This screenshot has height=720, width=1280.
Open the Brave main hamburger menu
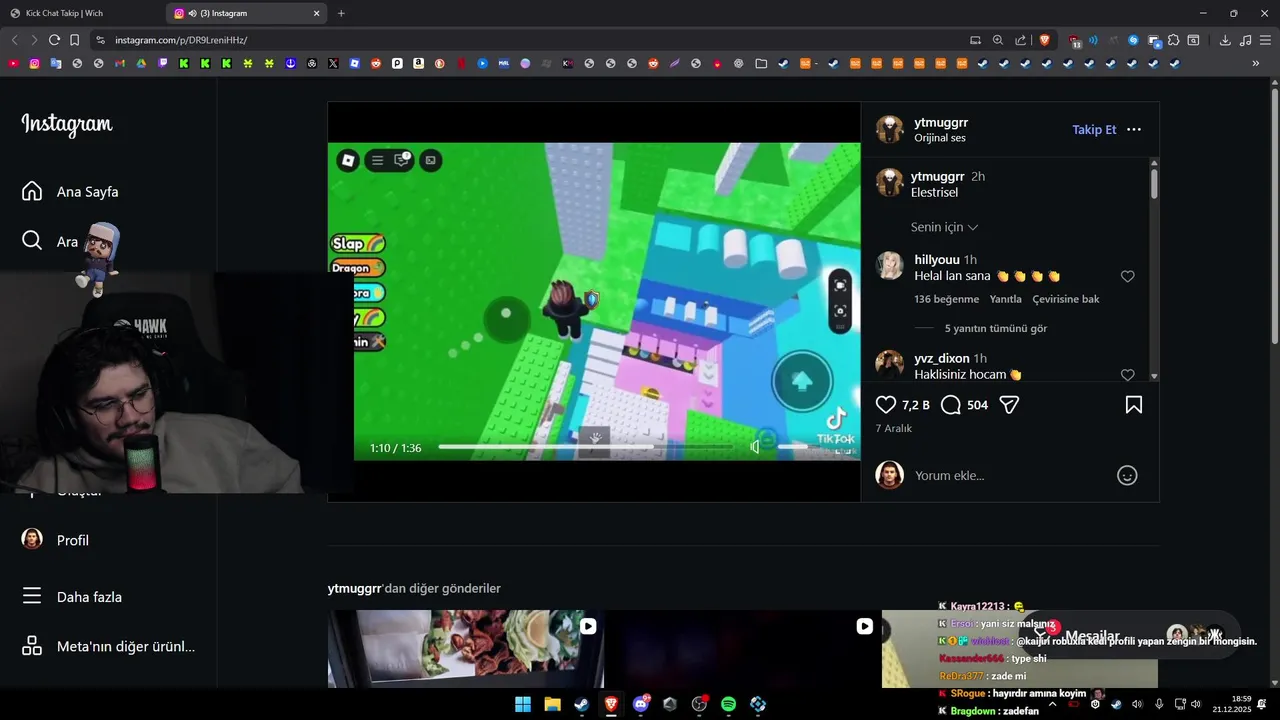pos(1265,40)
